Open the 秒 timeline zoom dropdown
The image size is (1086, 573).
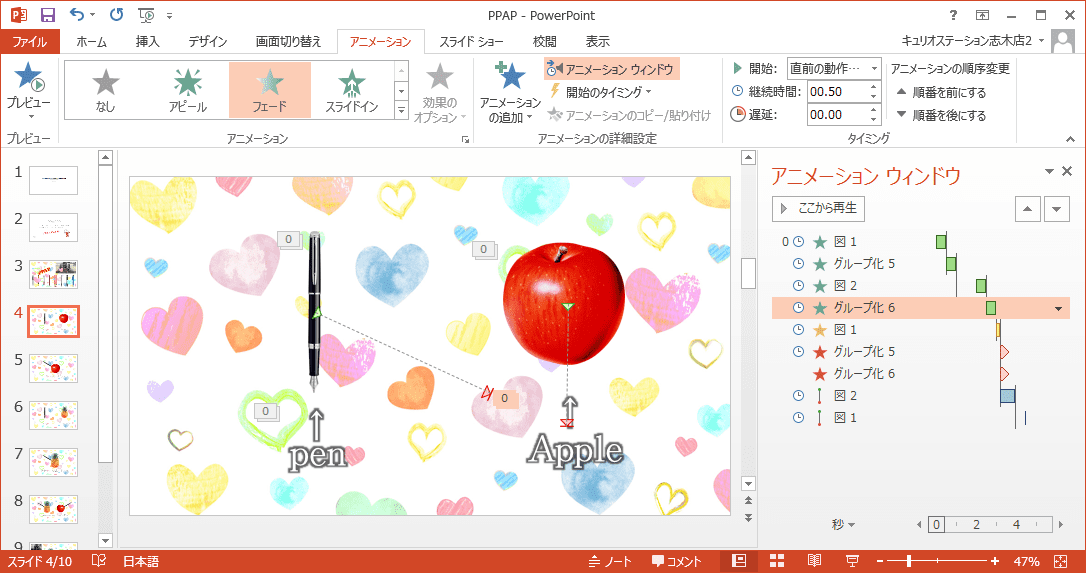pos(843,524)
